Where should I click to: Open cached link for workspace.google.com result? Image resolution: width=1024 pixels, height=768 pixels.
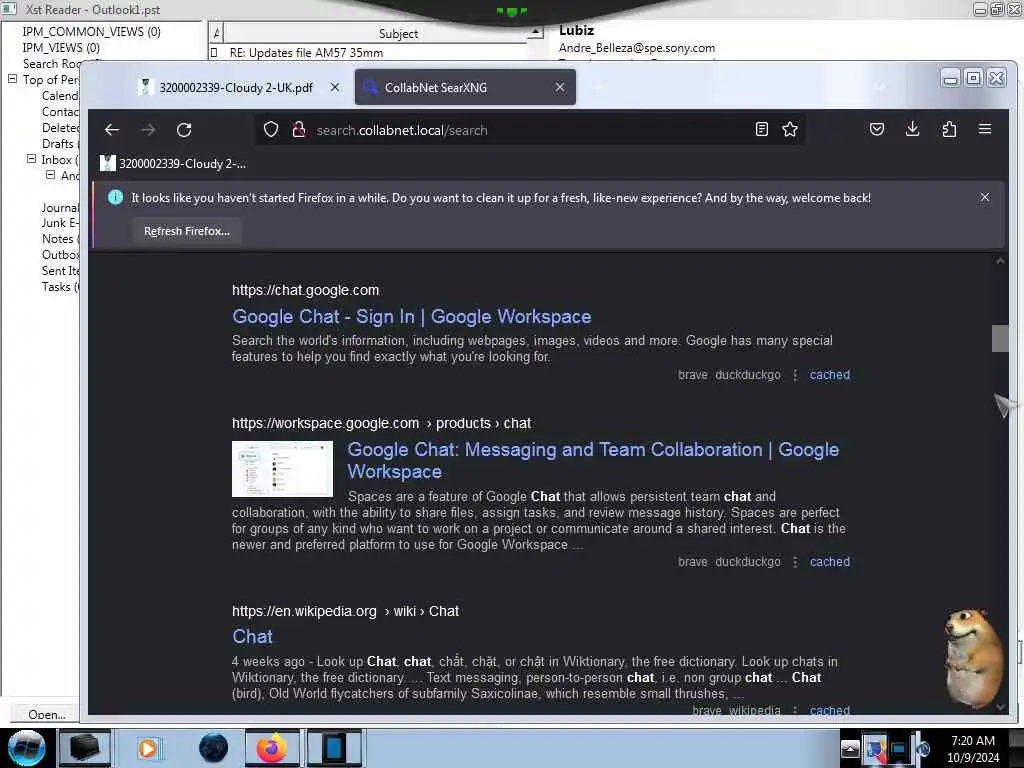click(x=829, y=562)
